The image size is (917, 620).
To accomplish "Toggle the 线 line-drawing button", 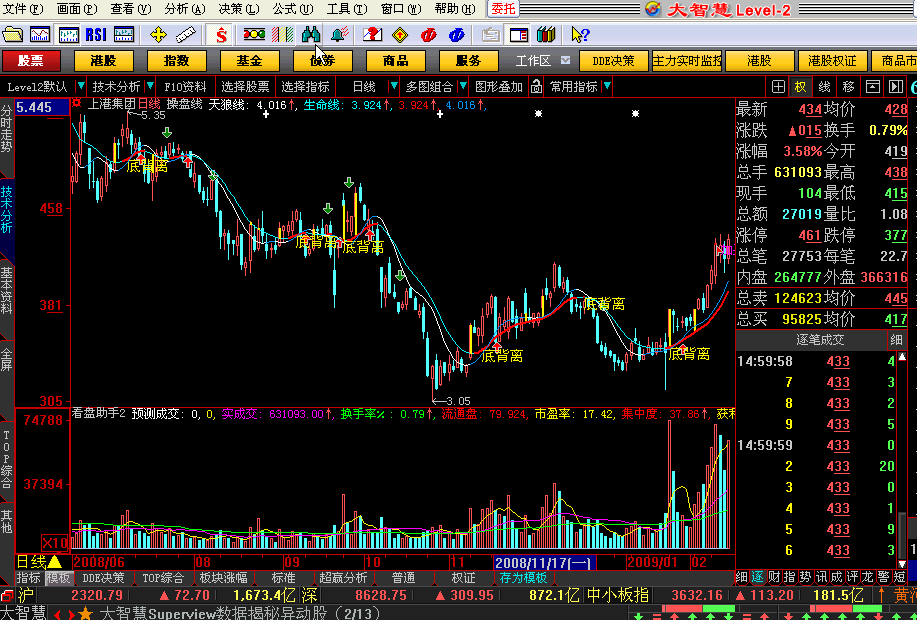I will (x=824, y=87).
